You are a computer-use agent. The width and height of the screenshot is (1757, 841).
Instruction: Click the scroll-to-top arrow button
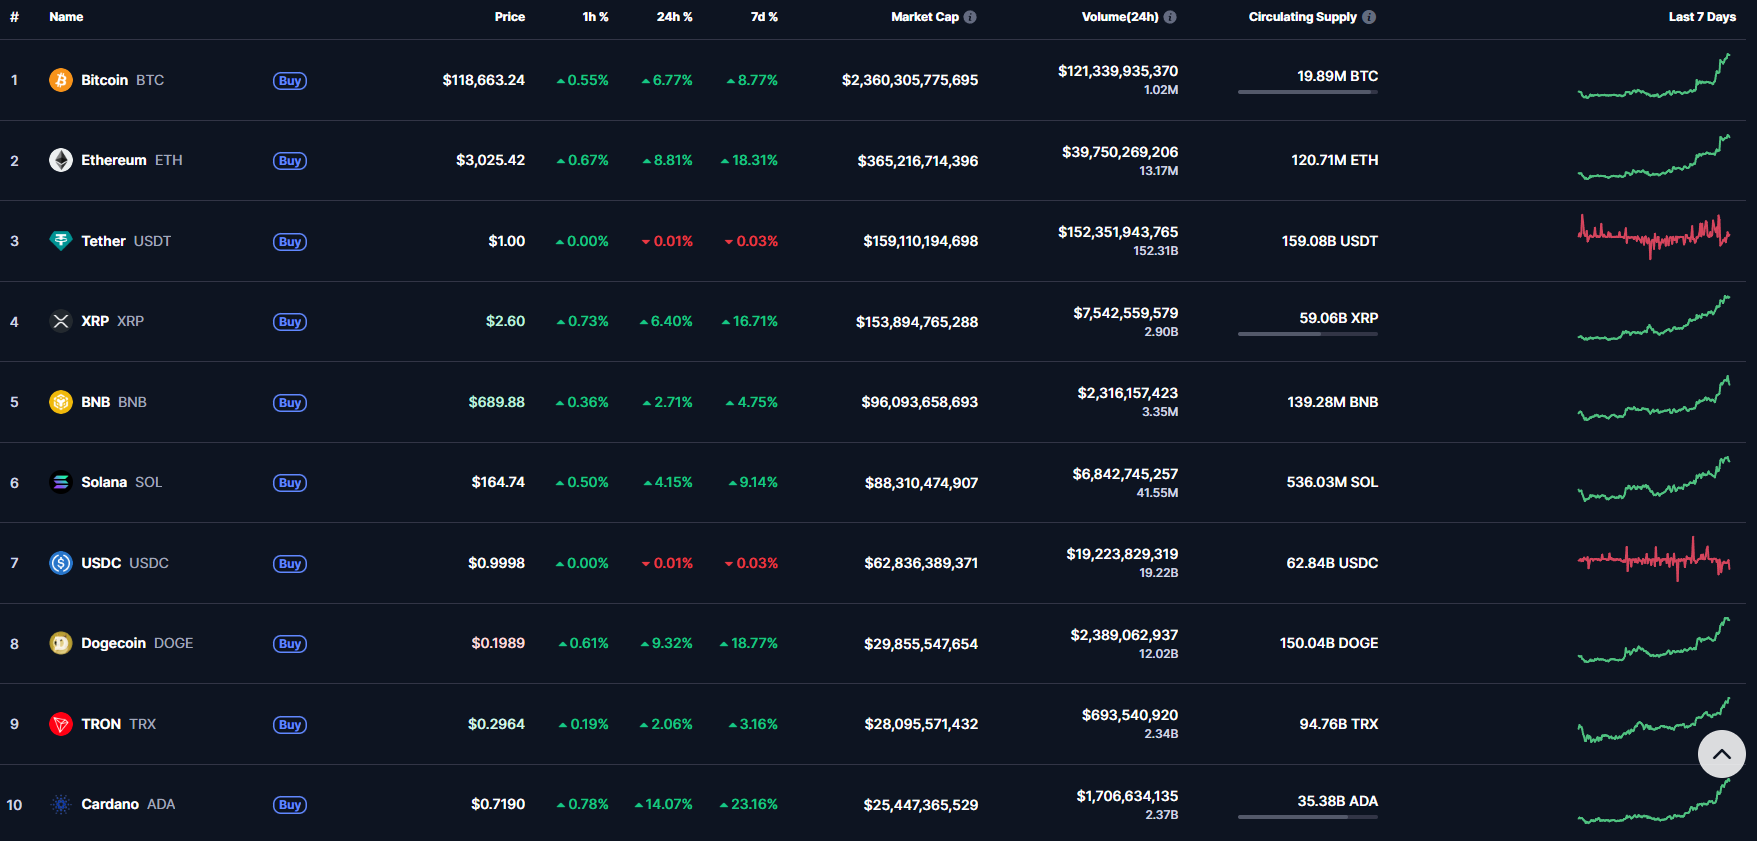click(x=1722, y=754)
